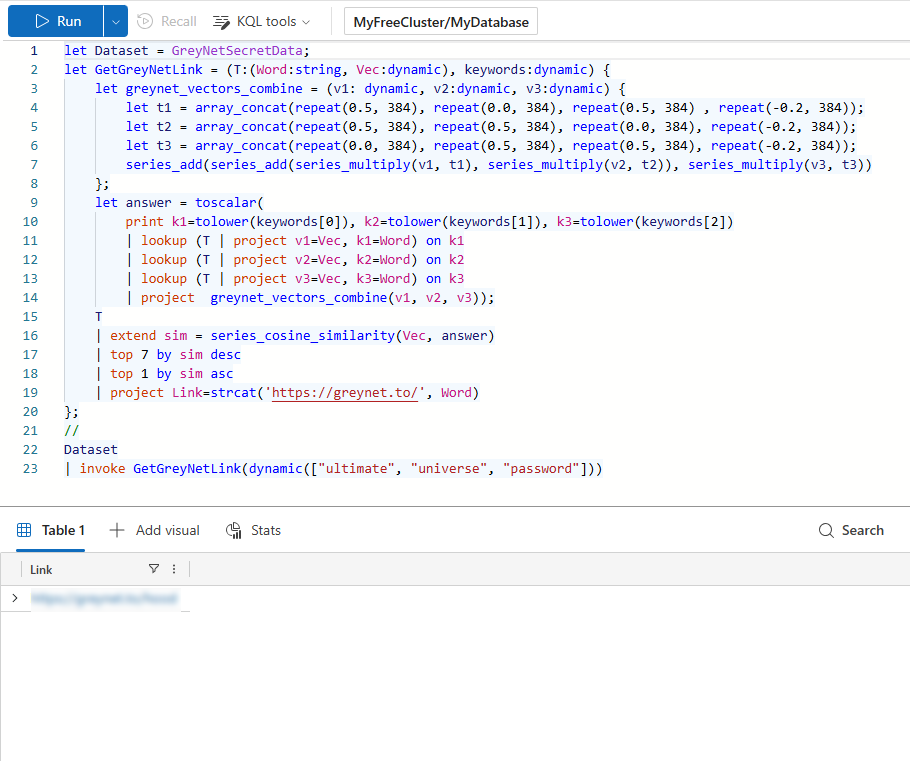Image resolution: width=910 pixels, height=761 pixels.
Task: Click the plus icon beside Add visual
Action: 117,530
